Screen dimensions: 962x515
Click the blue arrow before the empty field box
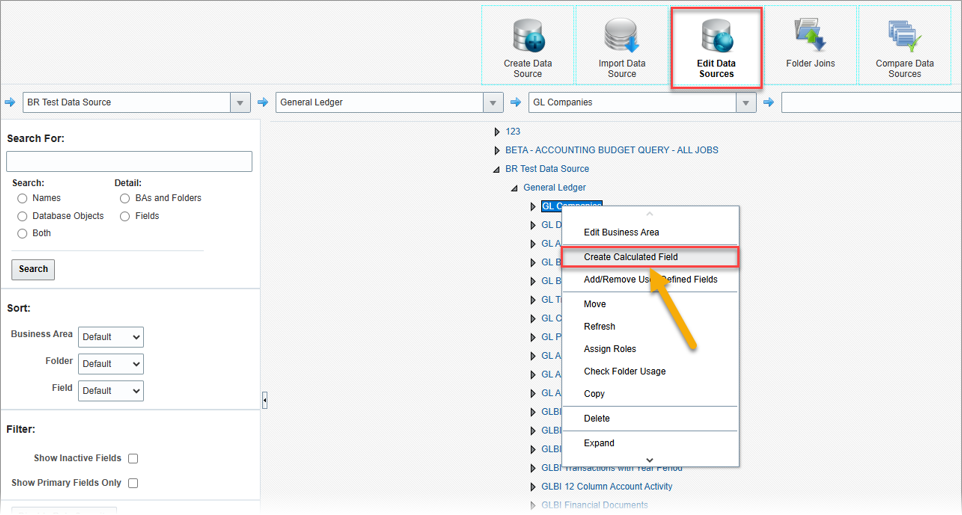(x=768, y=102)
